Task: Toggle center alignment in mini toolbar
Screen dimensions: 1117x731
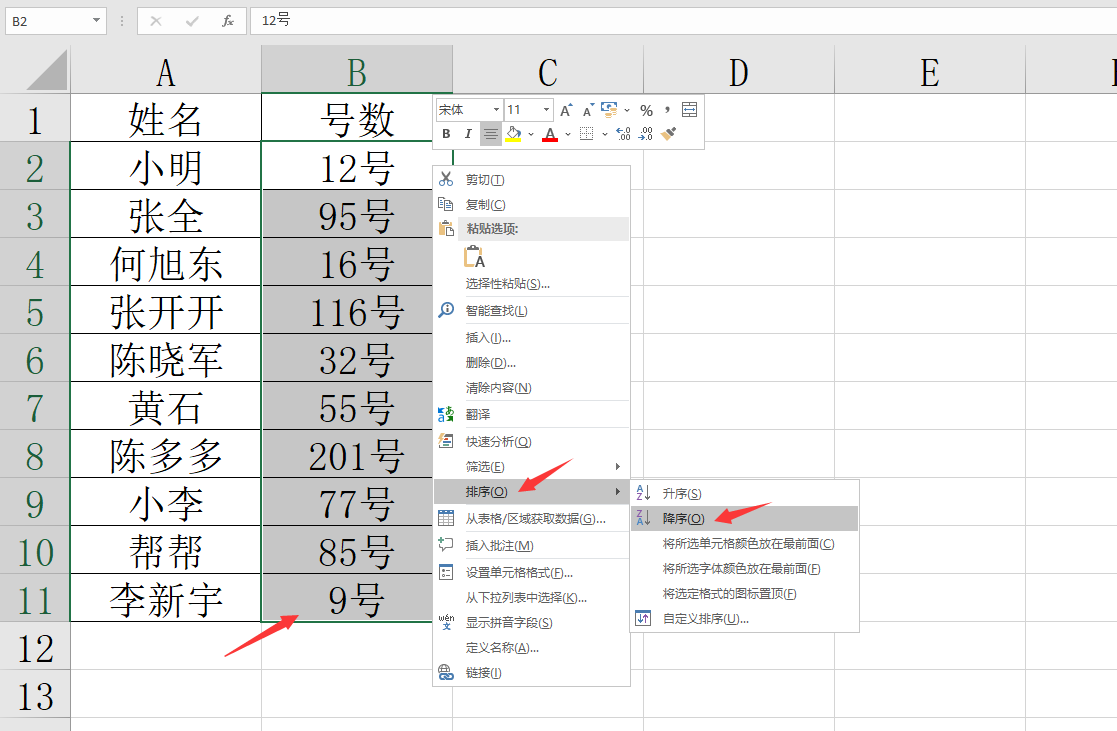Action: 491,133
